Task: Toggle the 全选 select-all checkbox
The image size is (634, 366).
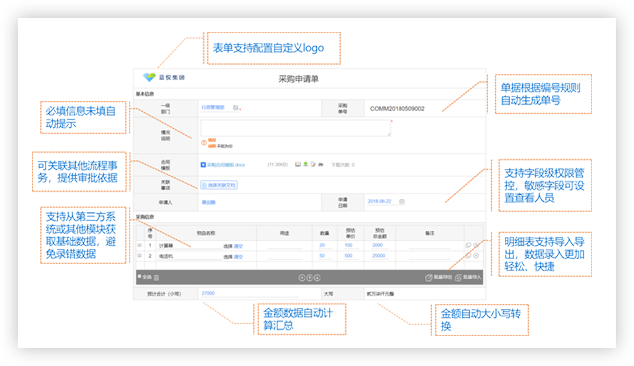Action: coord(139,277)
